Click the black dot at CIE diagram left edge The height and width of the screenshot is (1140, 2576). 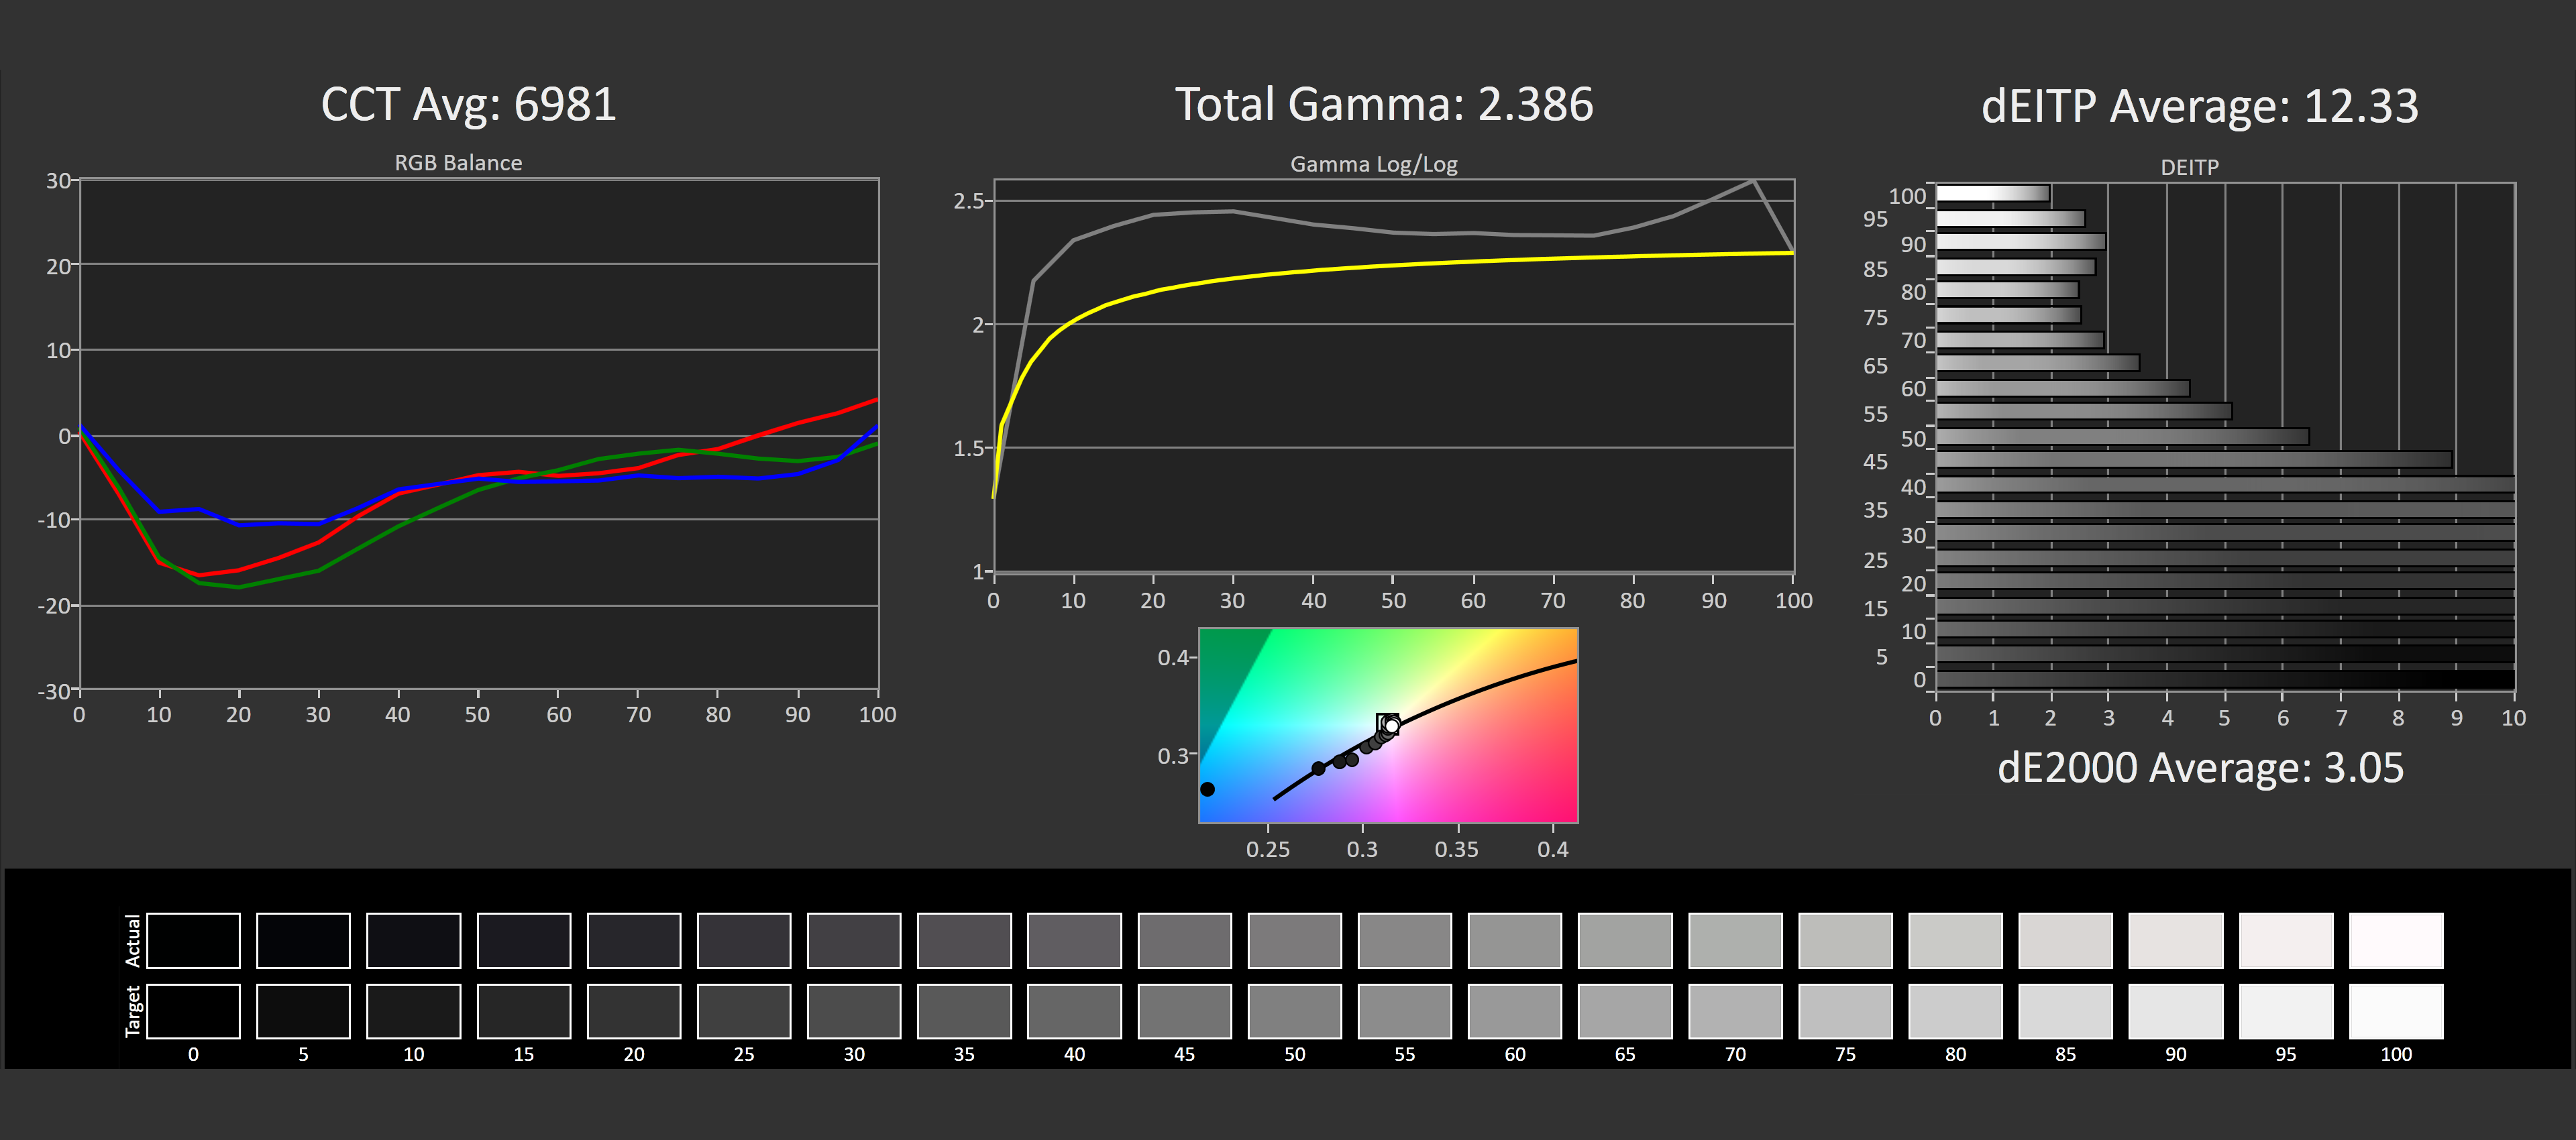[1207, 789]
